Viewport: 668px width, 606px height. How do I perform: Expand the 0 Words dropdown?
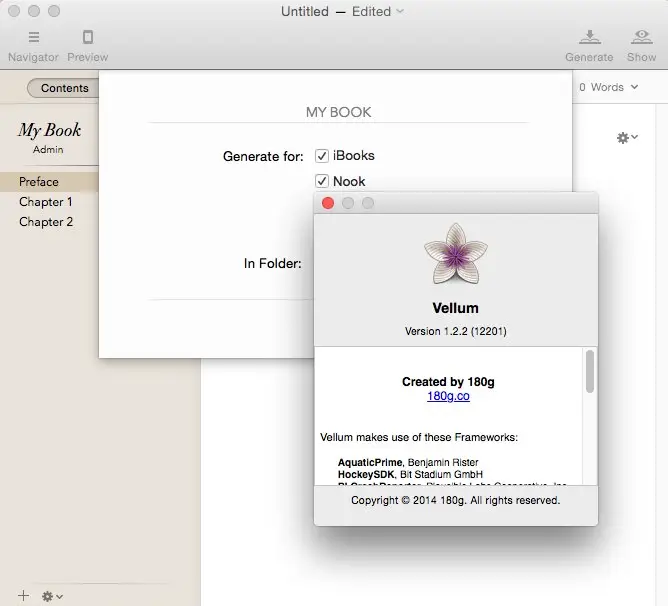(608, 87)
